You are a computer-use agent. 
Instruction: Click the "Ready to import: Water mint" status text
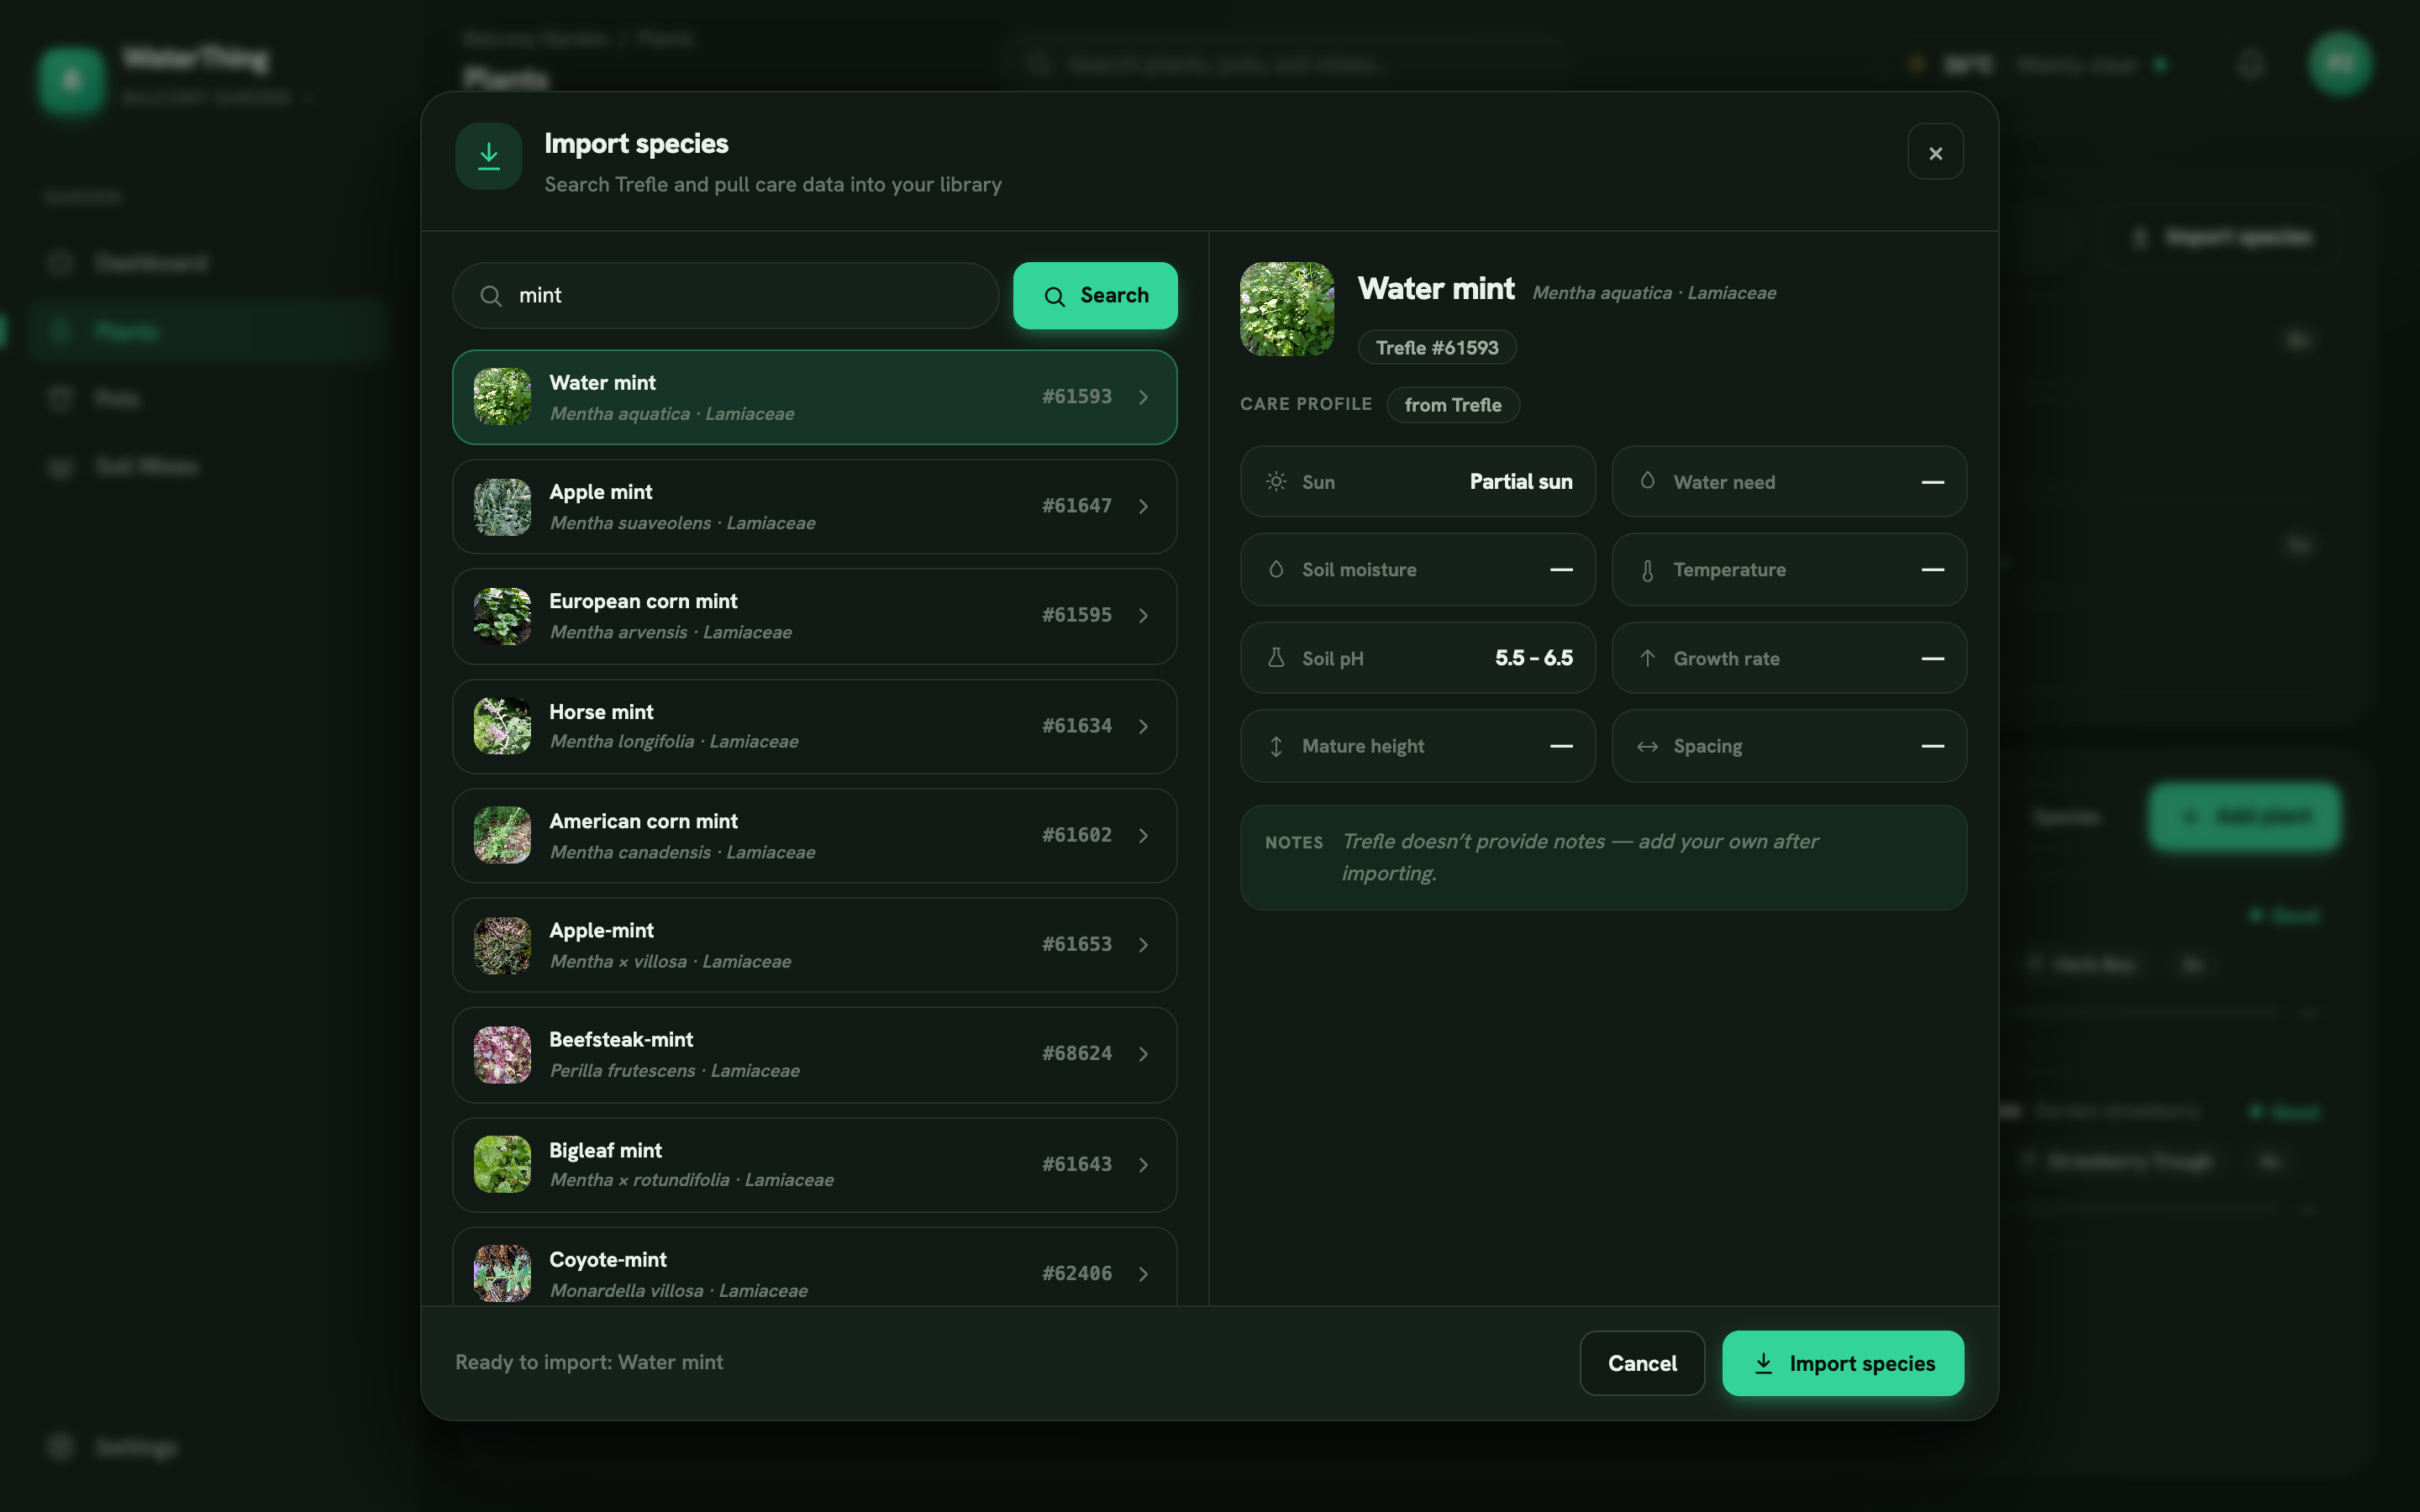coord(589,1362)
